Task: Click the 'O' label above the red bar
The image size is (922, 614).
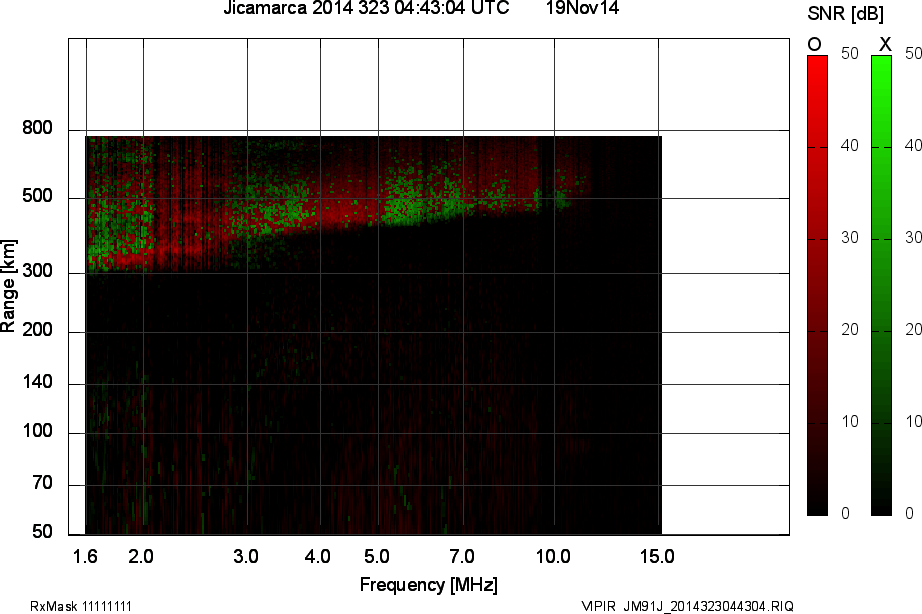Action: (814, 44)
